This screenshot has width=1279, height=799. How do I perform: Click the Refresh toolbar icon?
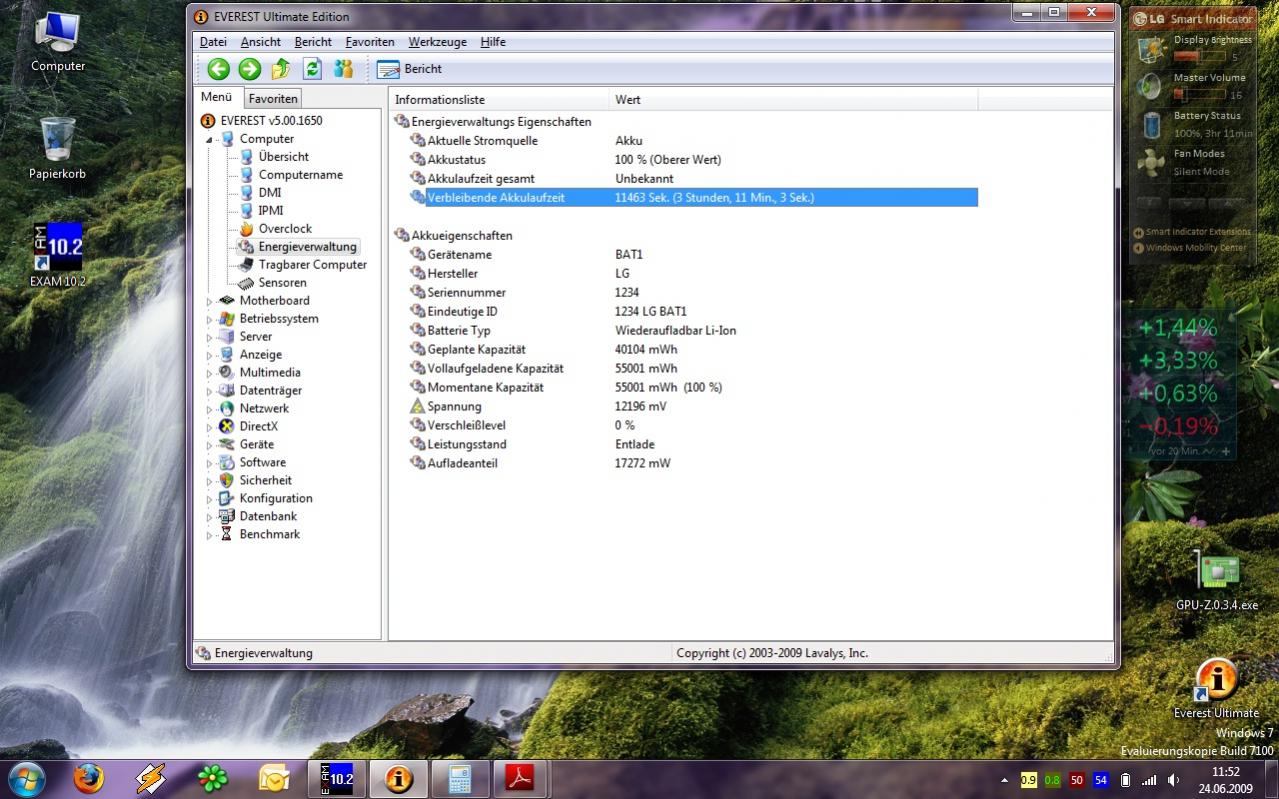pyautogui.click(x=312, y=69)
